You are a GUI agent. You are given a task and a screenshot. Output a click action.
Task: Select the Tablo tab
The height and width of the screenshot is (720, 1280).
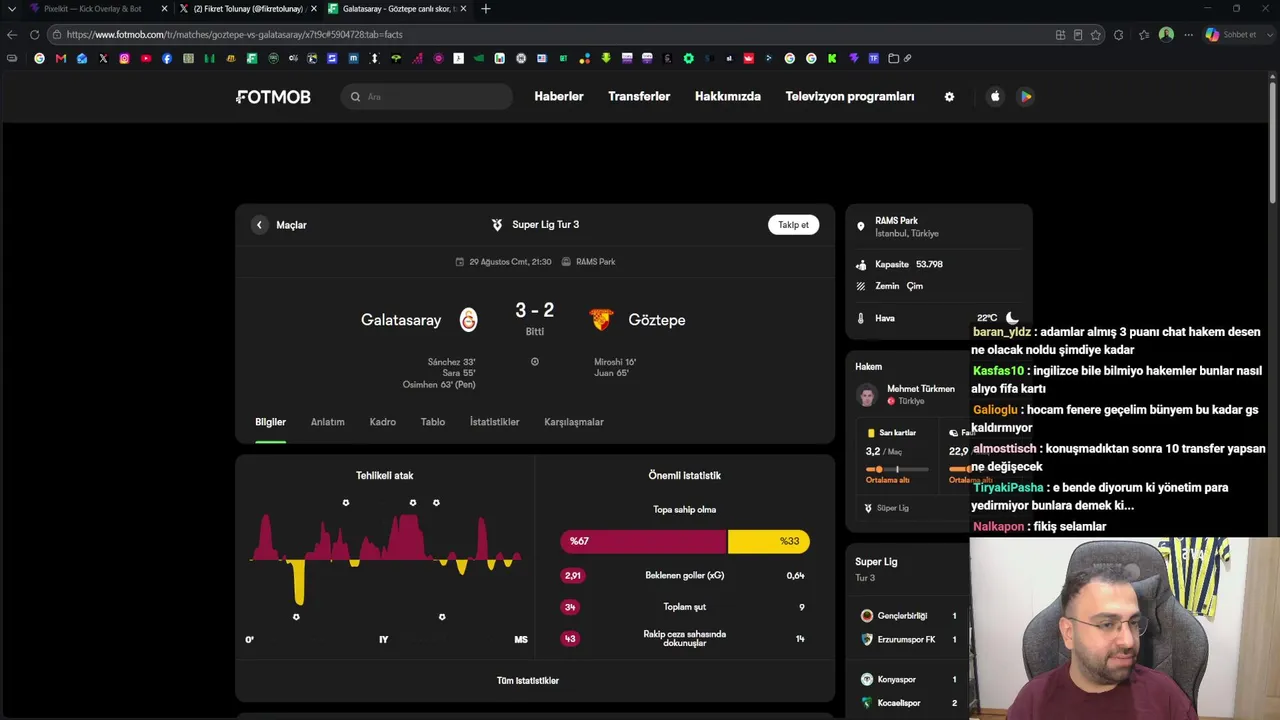[x=433, y=422]
